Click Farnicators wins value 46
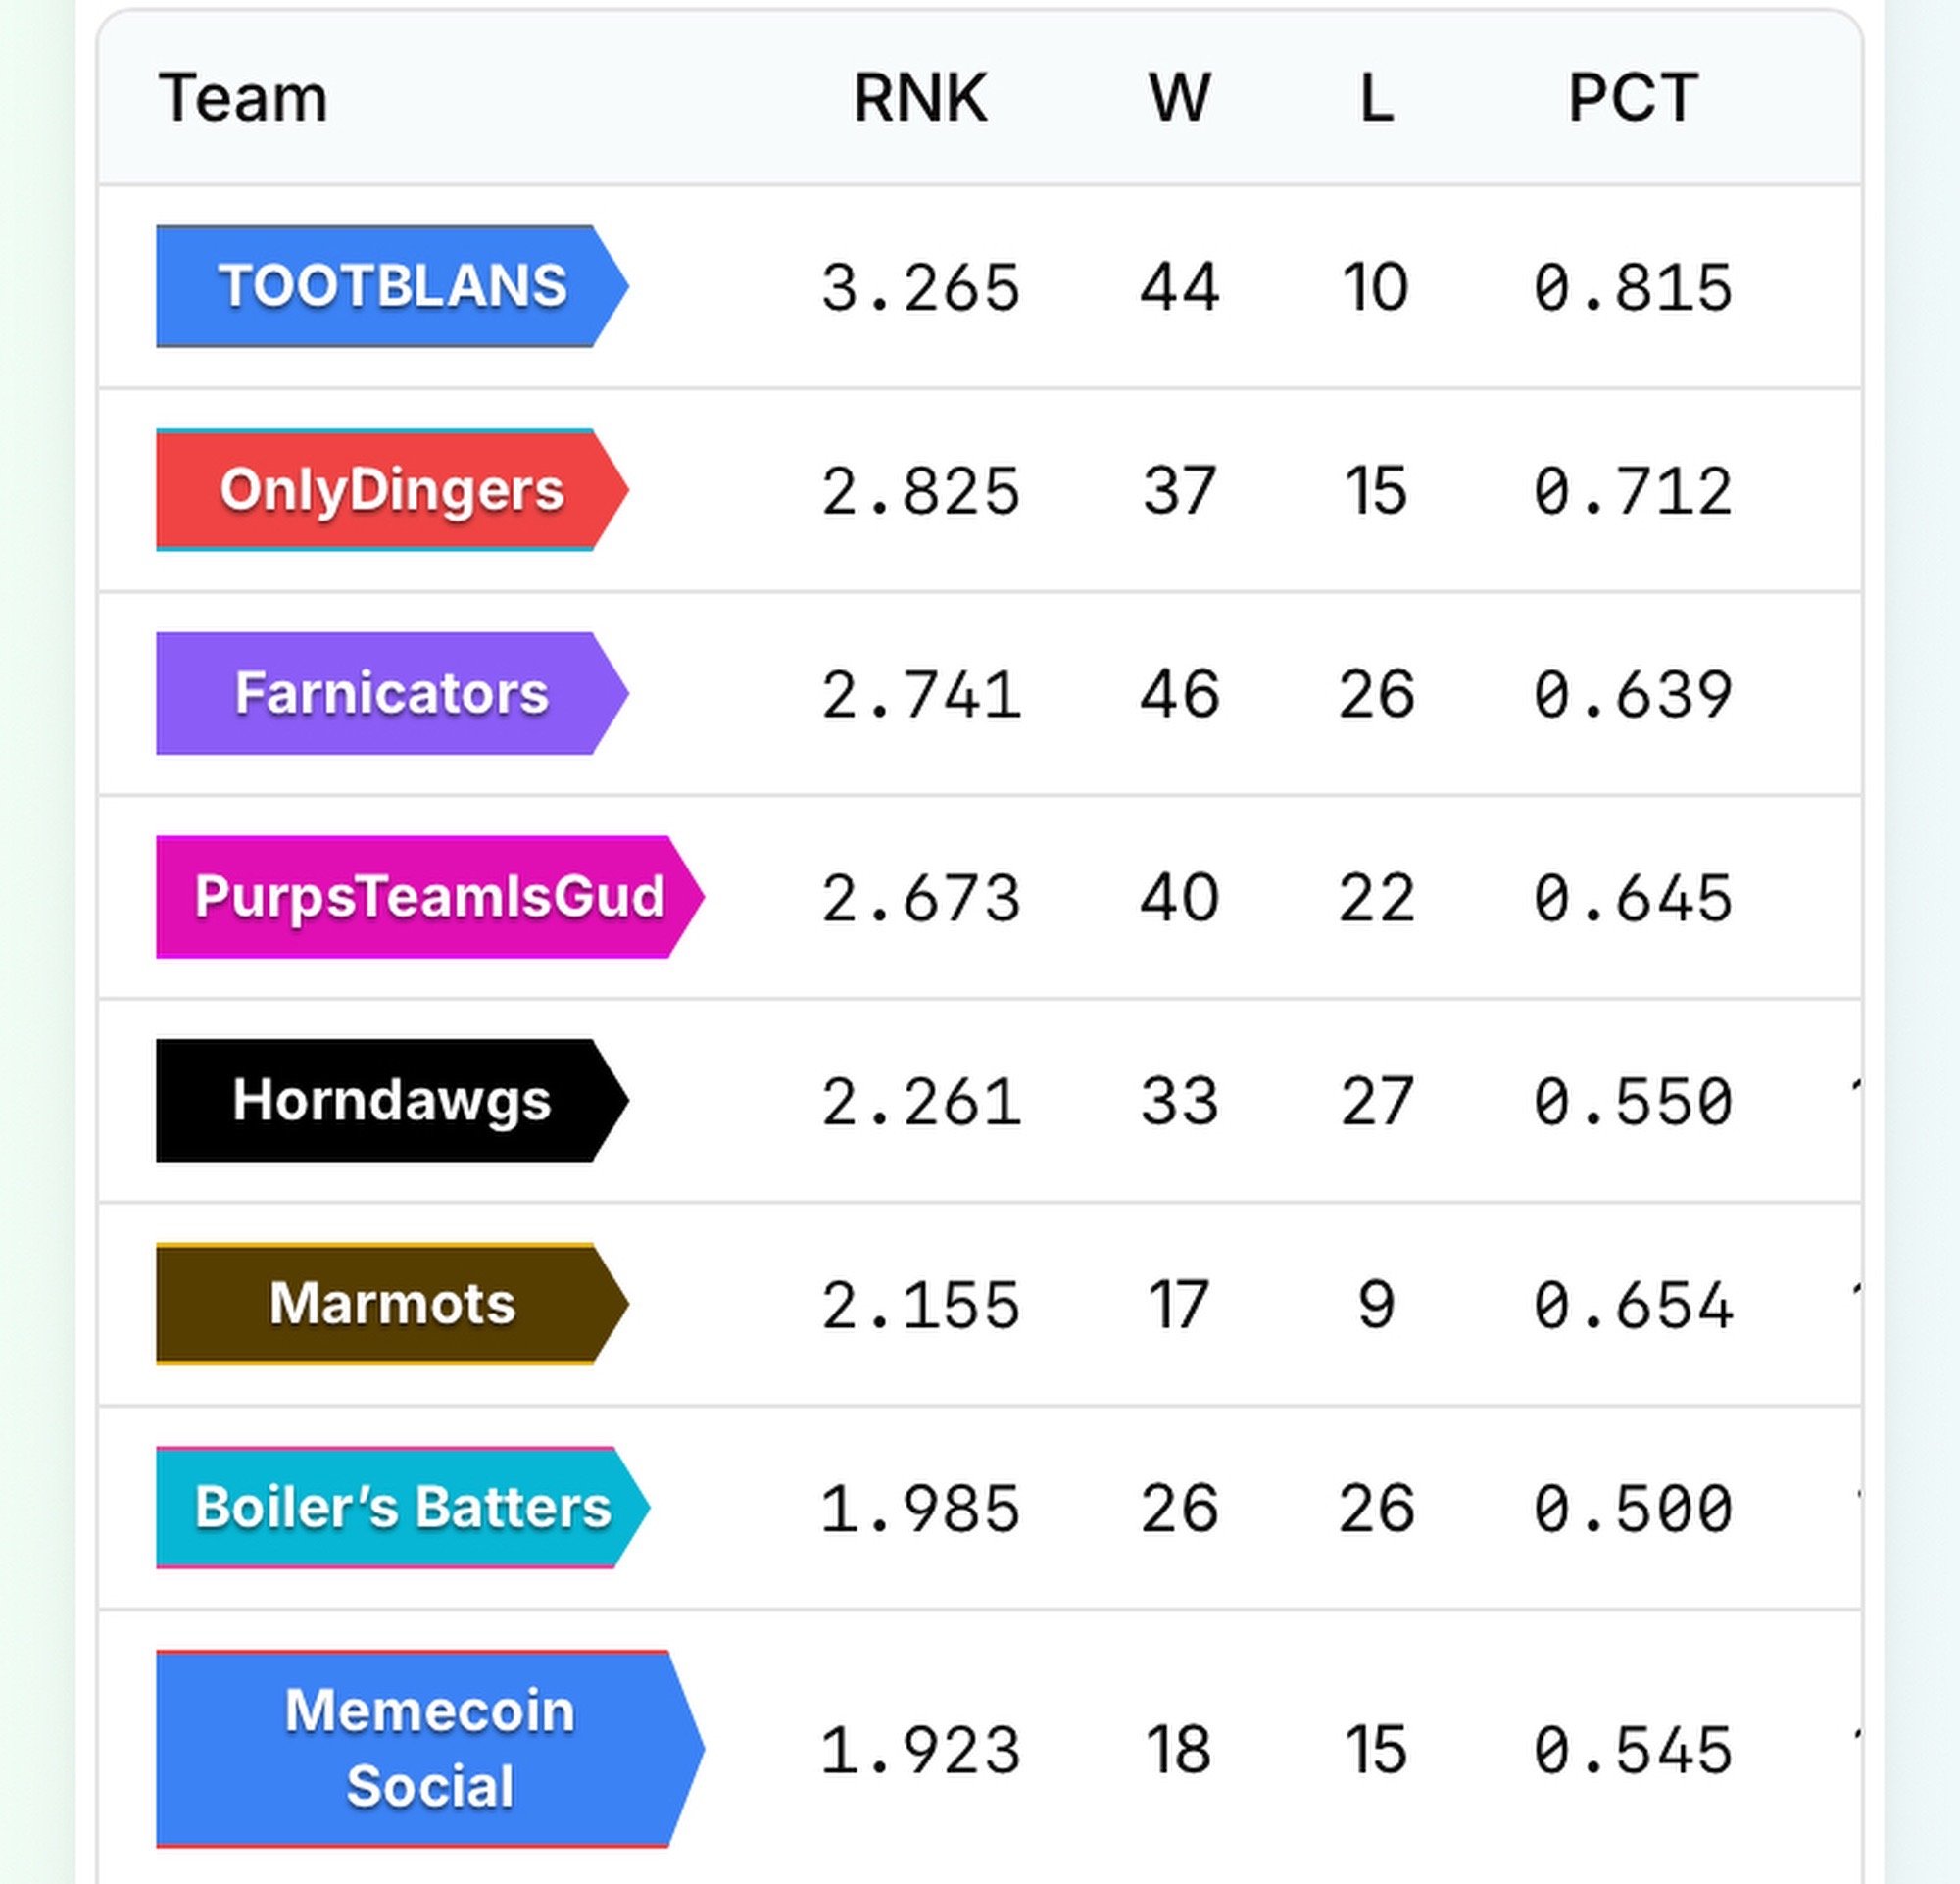Viewport: 1960px width, 1884px height. 1179,695
